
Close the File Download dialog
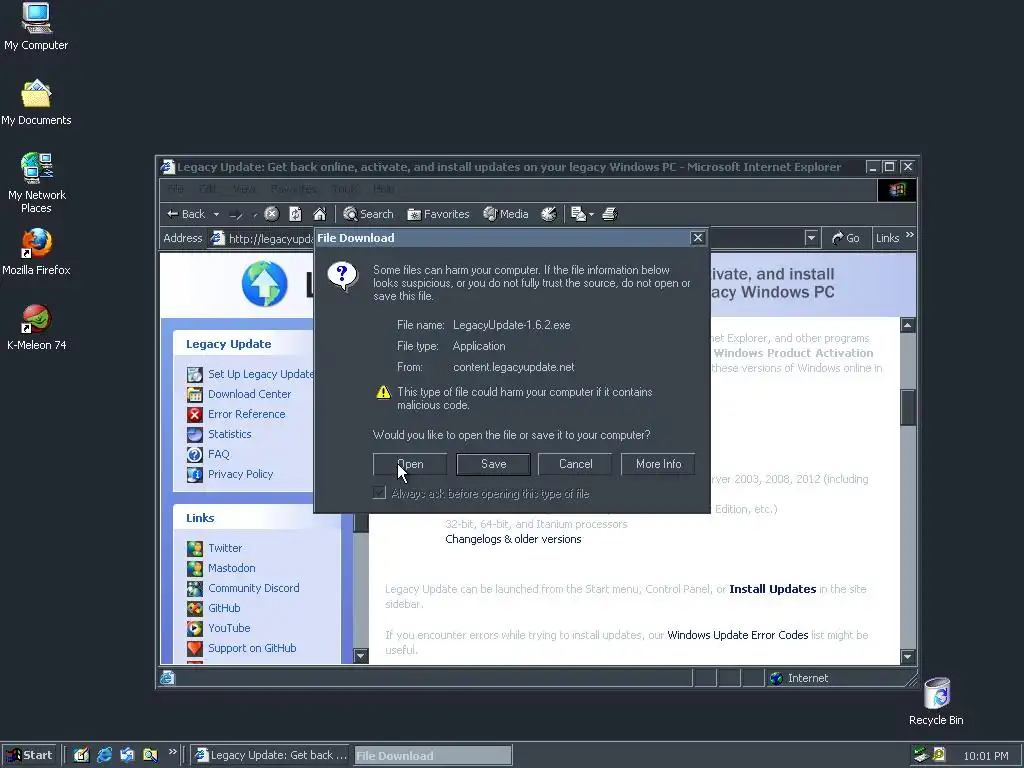click(x=697, y=238)
